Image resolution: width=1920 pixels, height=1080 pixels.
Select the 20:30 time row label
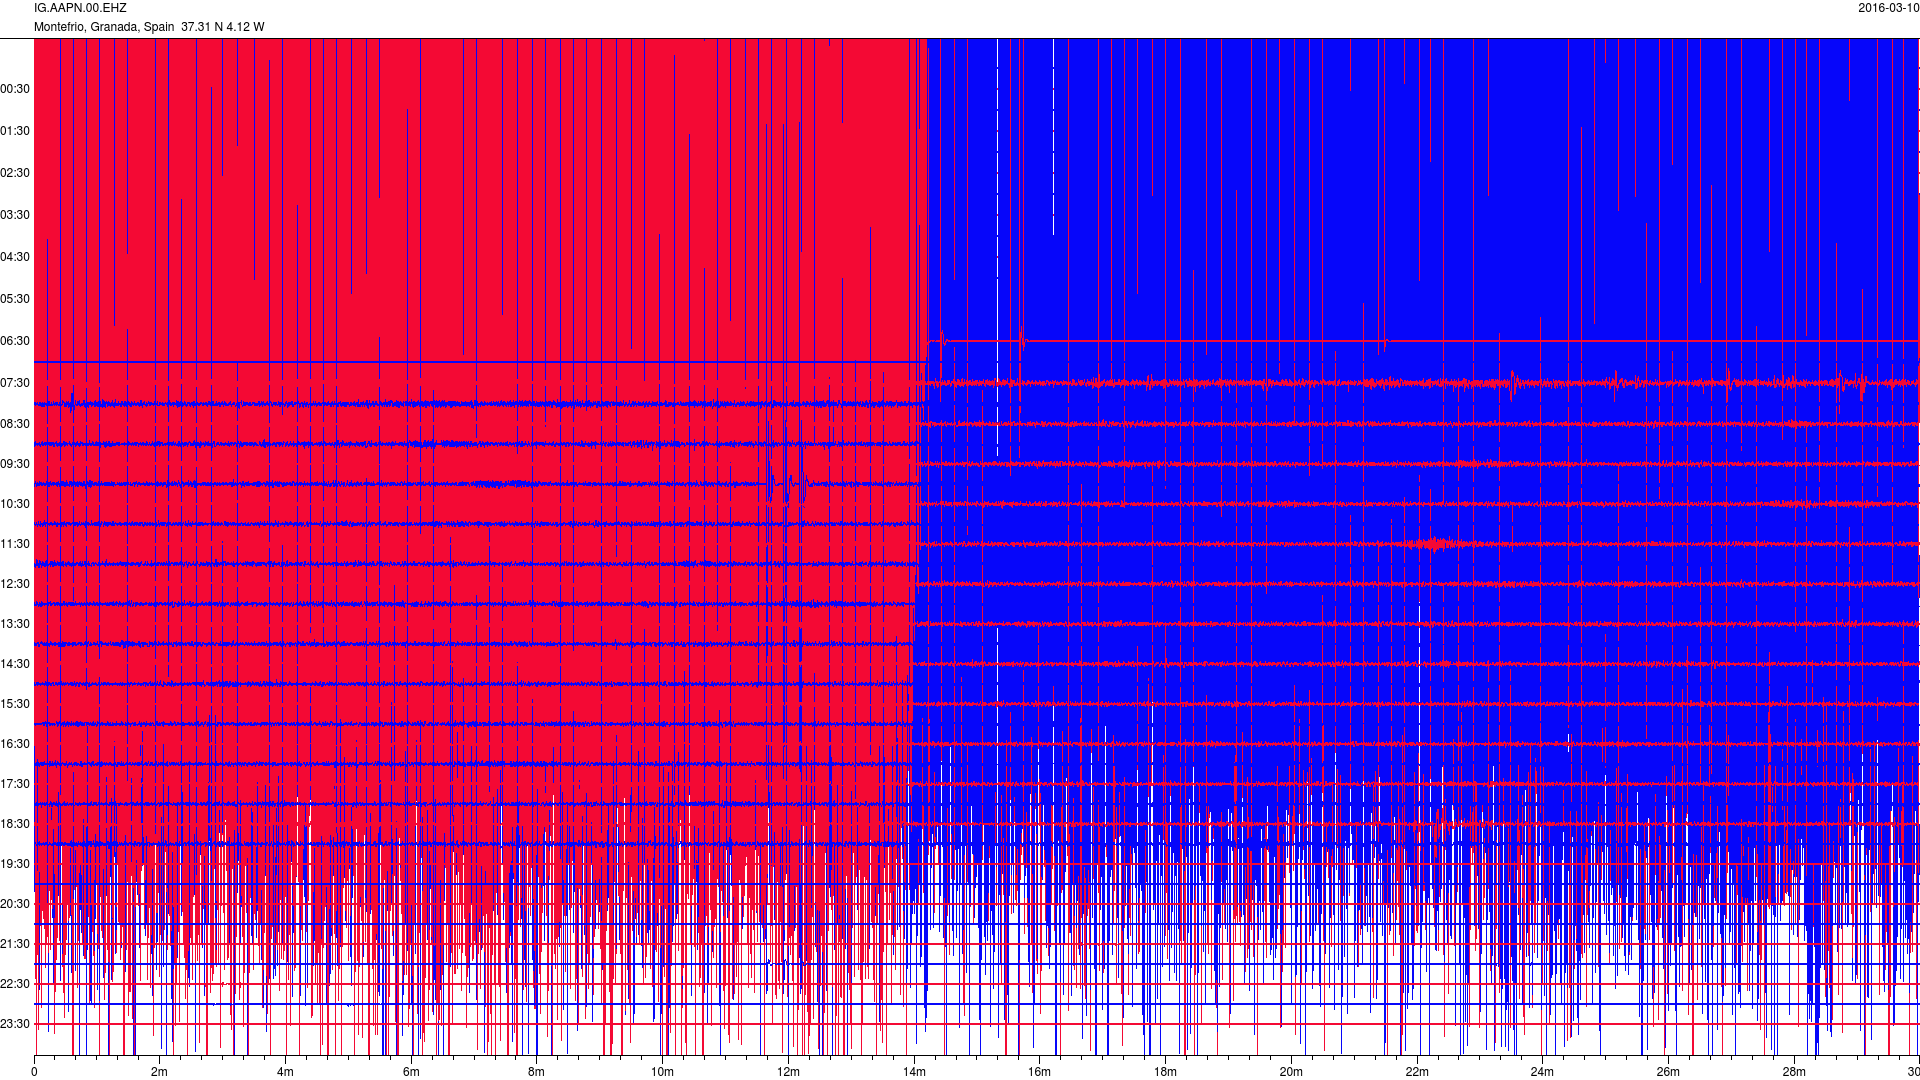(x=15, y=904)
